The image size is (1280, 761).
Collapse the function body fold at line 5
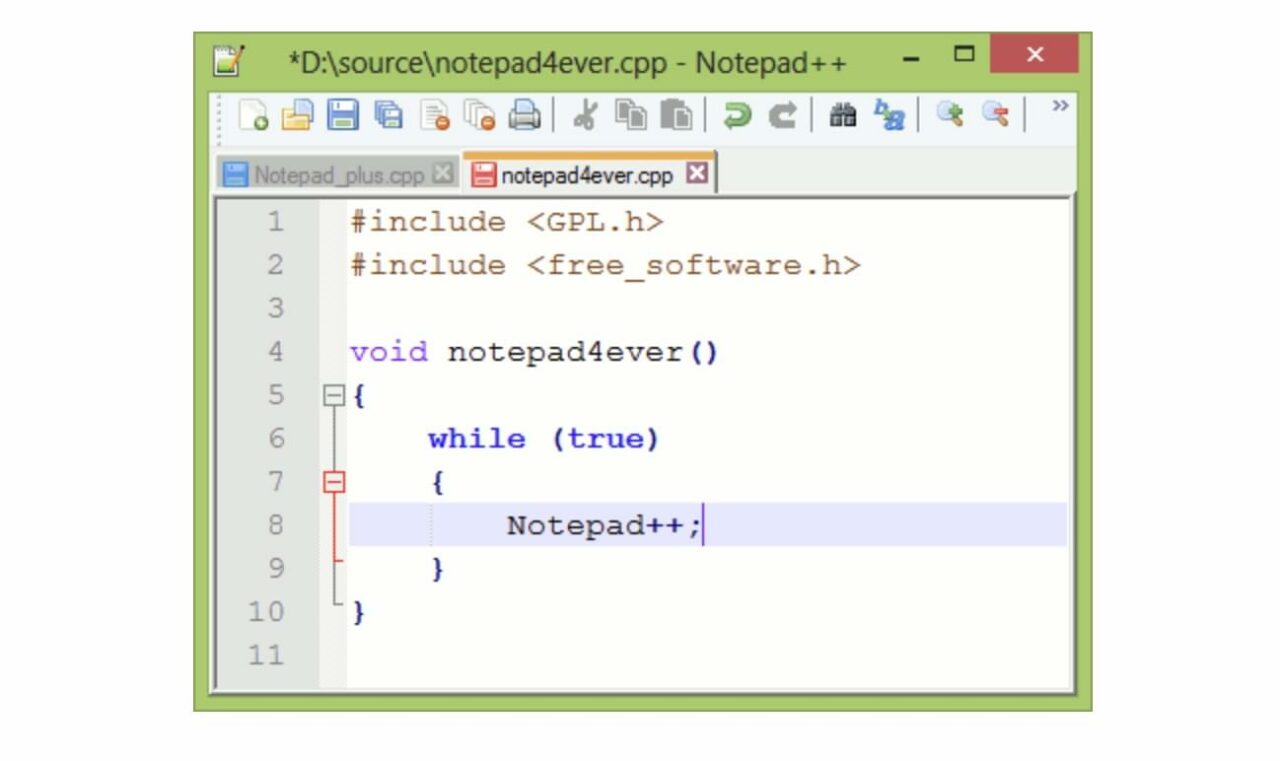(x=333, y=395)
